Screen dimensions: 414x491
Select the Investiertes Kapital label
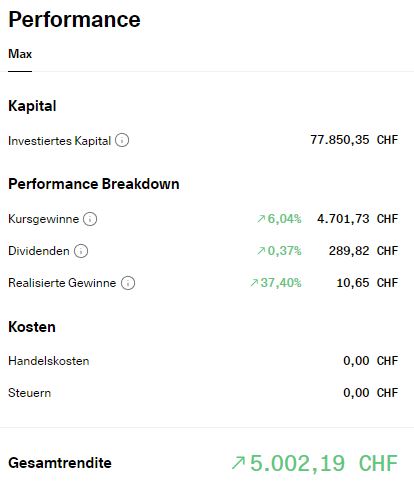[x=59, y=141]
